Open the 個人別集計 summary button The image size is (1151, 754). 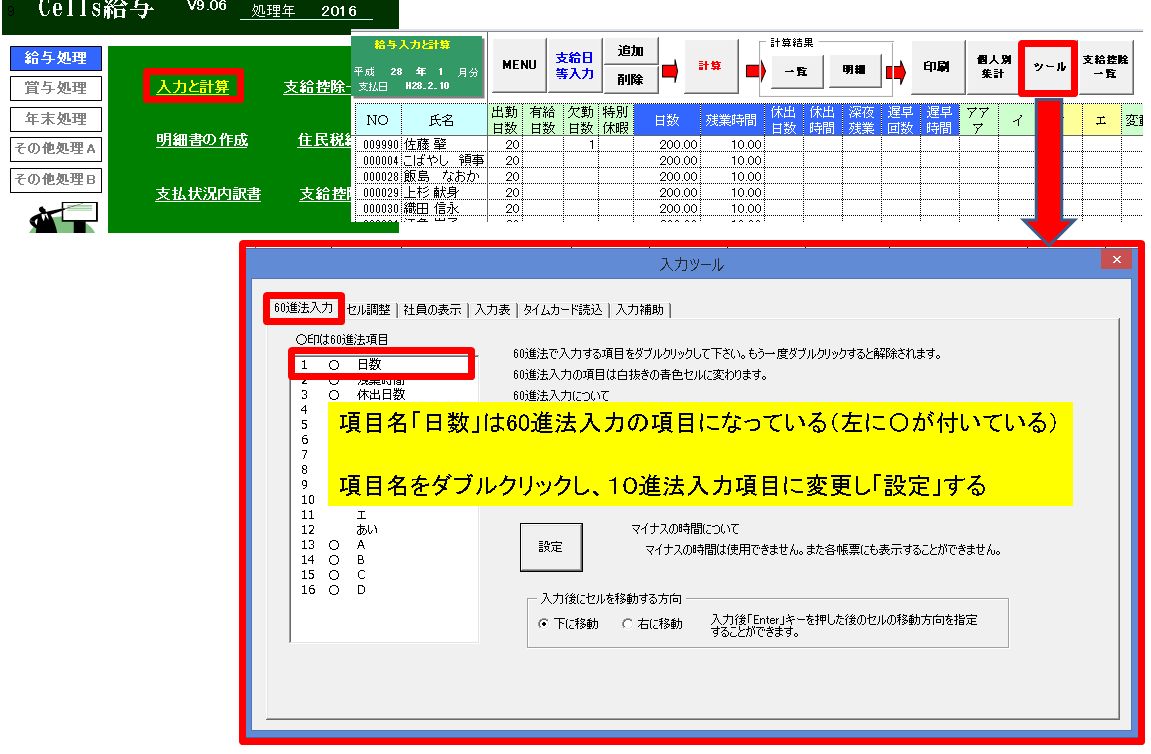point(990,67)
